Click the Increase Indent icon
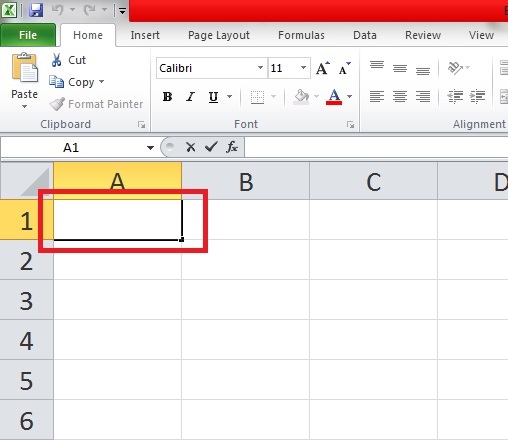 (477, 97)
